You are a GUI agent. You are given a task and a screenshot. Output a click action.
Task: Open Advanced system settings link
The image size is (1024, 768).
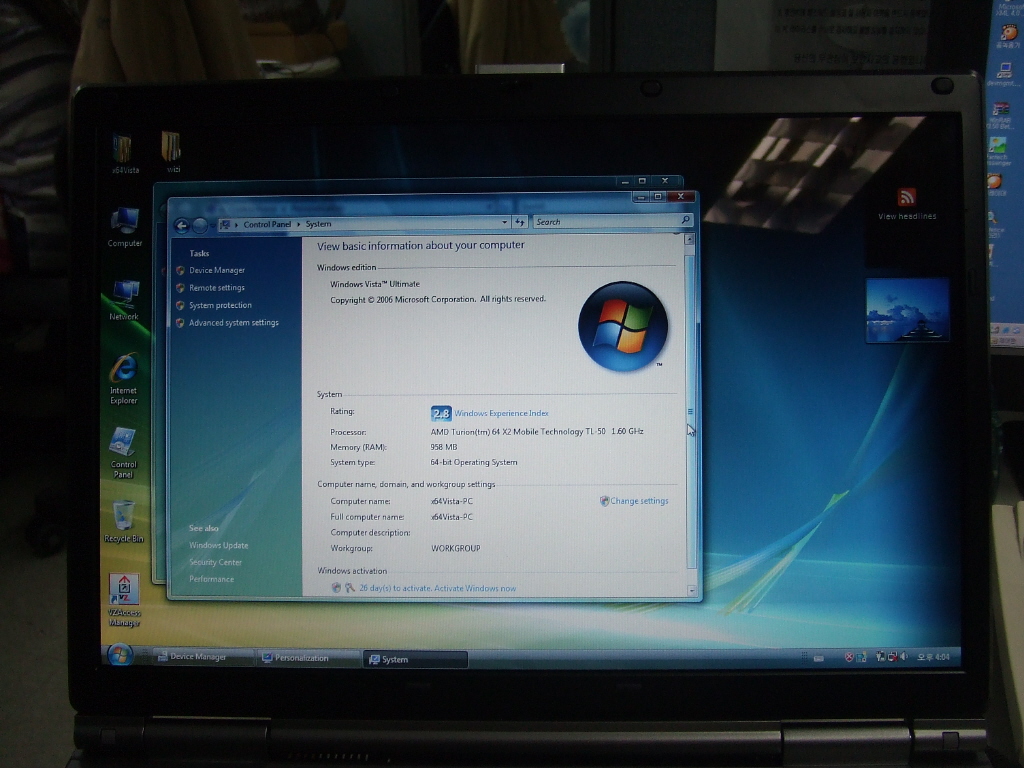click(x=234, y=323)
